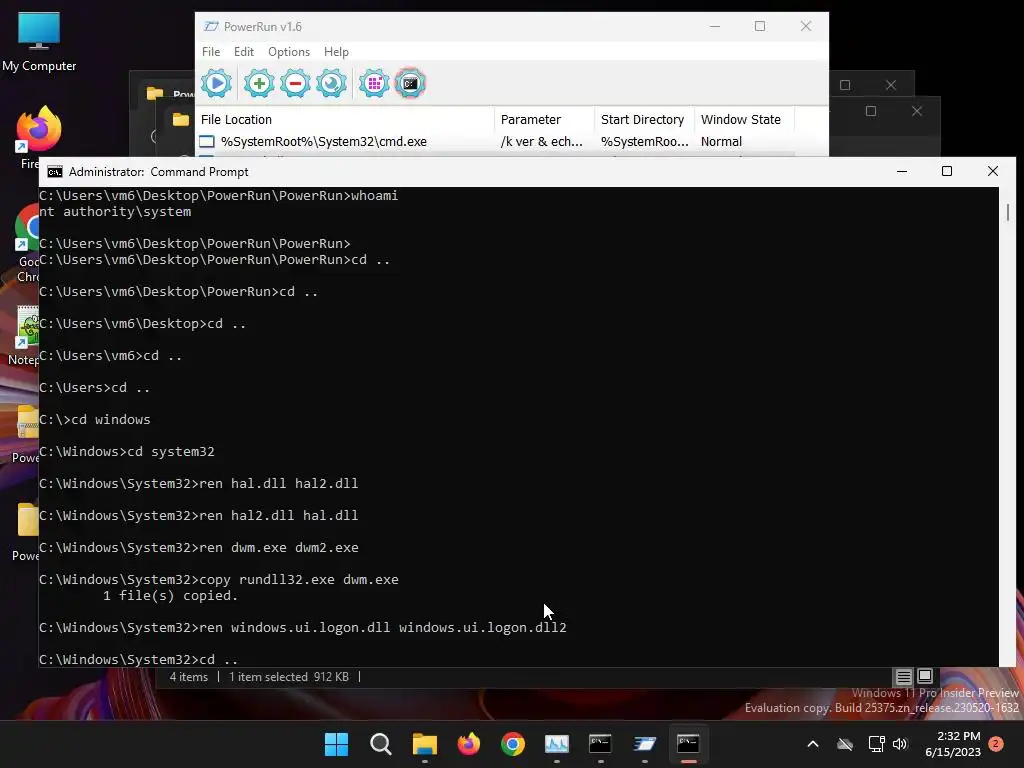The height and width of the screenshot is (768, 1024).
Task: Open the Windows Start menu
Action: (337, 744)
